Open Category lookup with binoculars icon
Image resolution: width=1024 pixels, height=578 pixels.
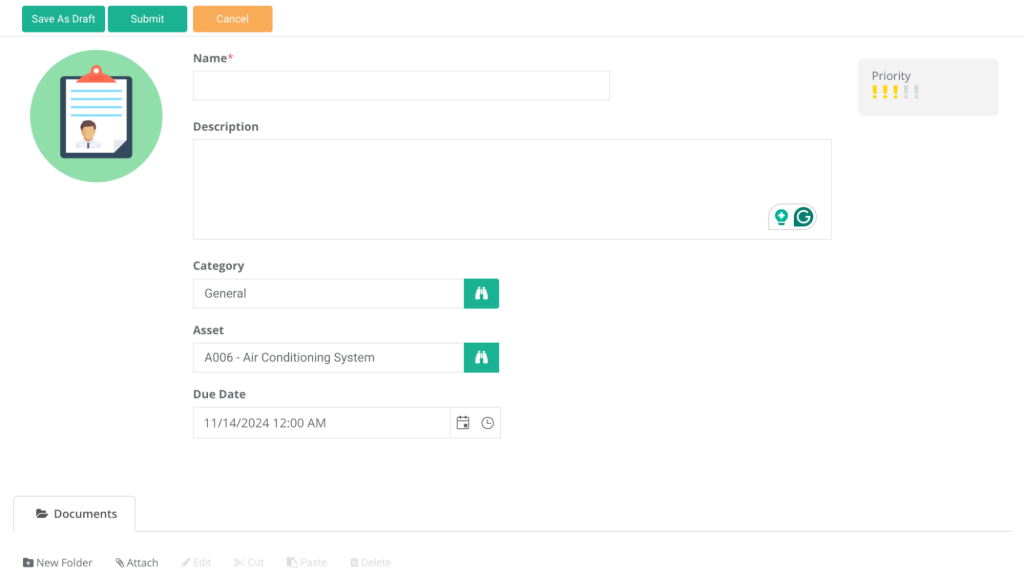(481, 293)
